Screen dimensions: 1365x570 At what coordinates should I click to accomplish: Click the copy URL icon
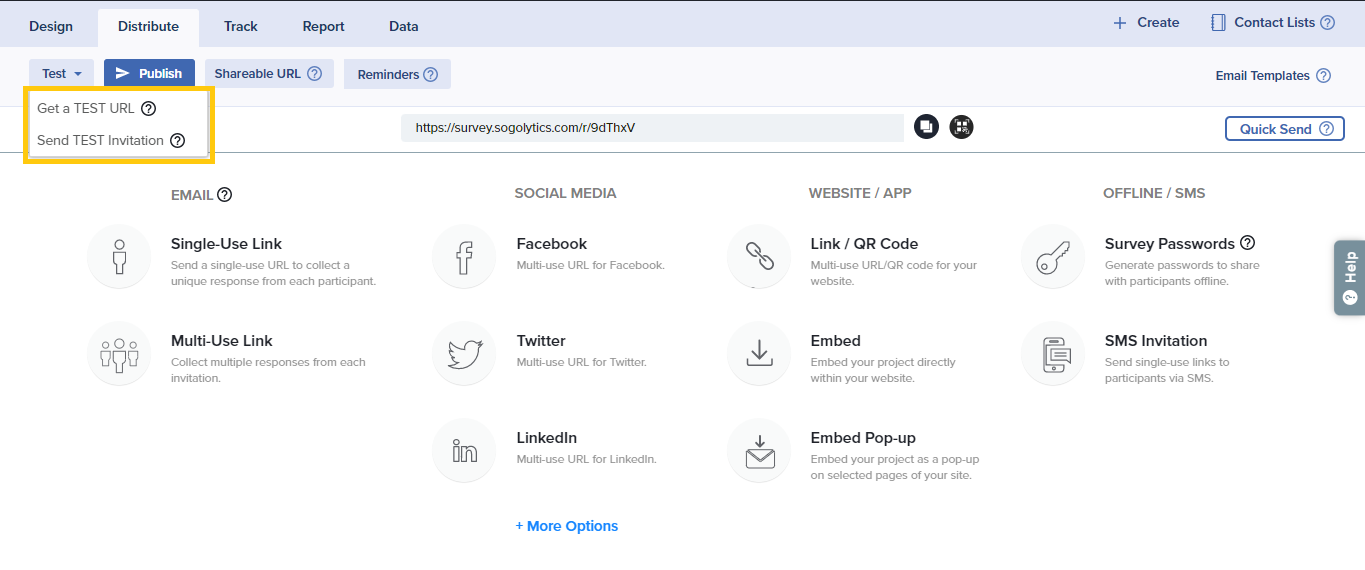coord(926,127)
